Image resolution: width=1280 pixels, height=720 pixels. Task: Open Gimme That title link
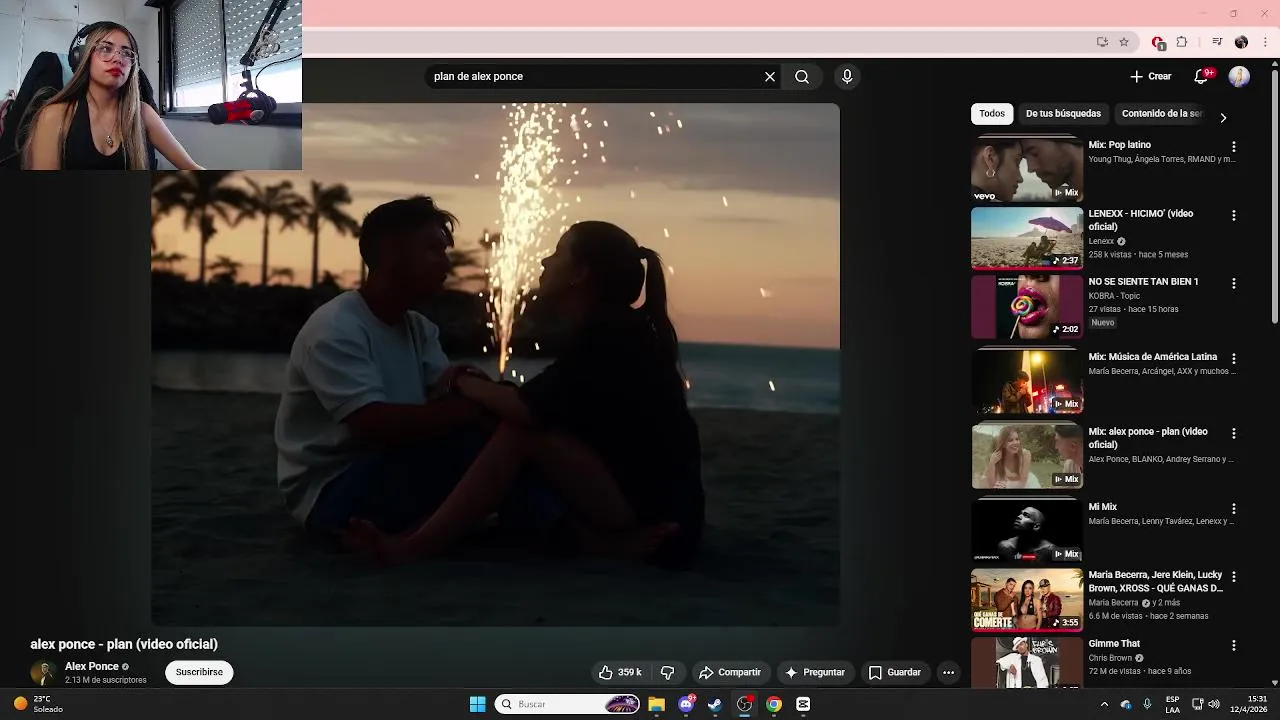1115,644
